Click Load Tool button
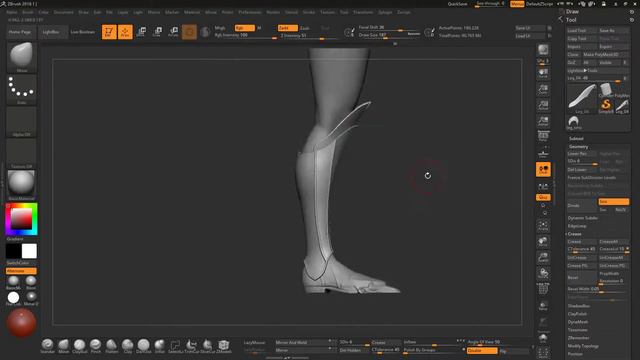This screenshot has width=640, height=360. point(582,31)
